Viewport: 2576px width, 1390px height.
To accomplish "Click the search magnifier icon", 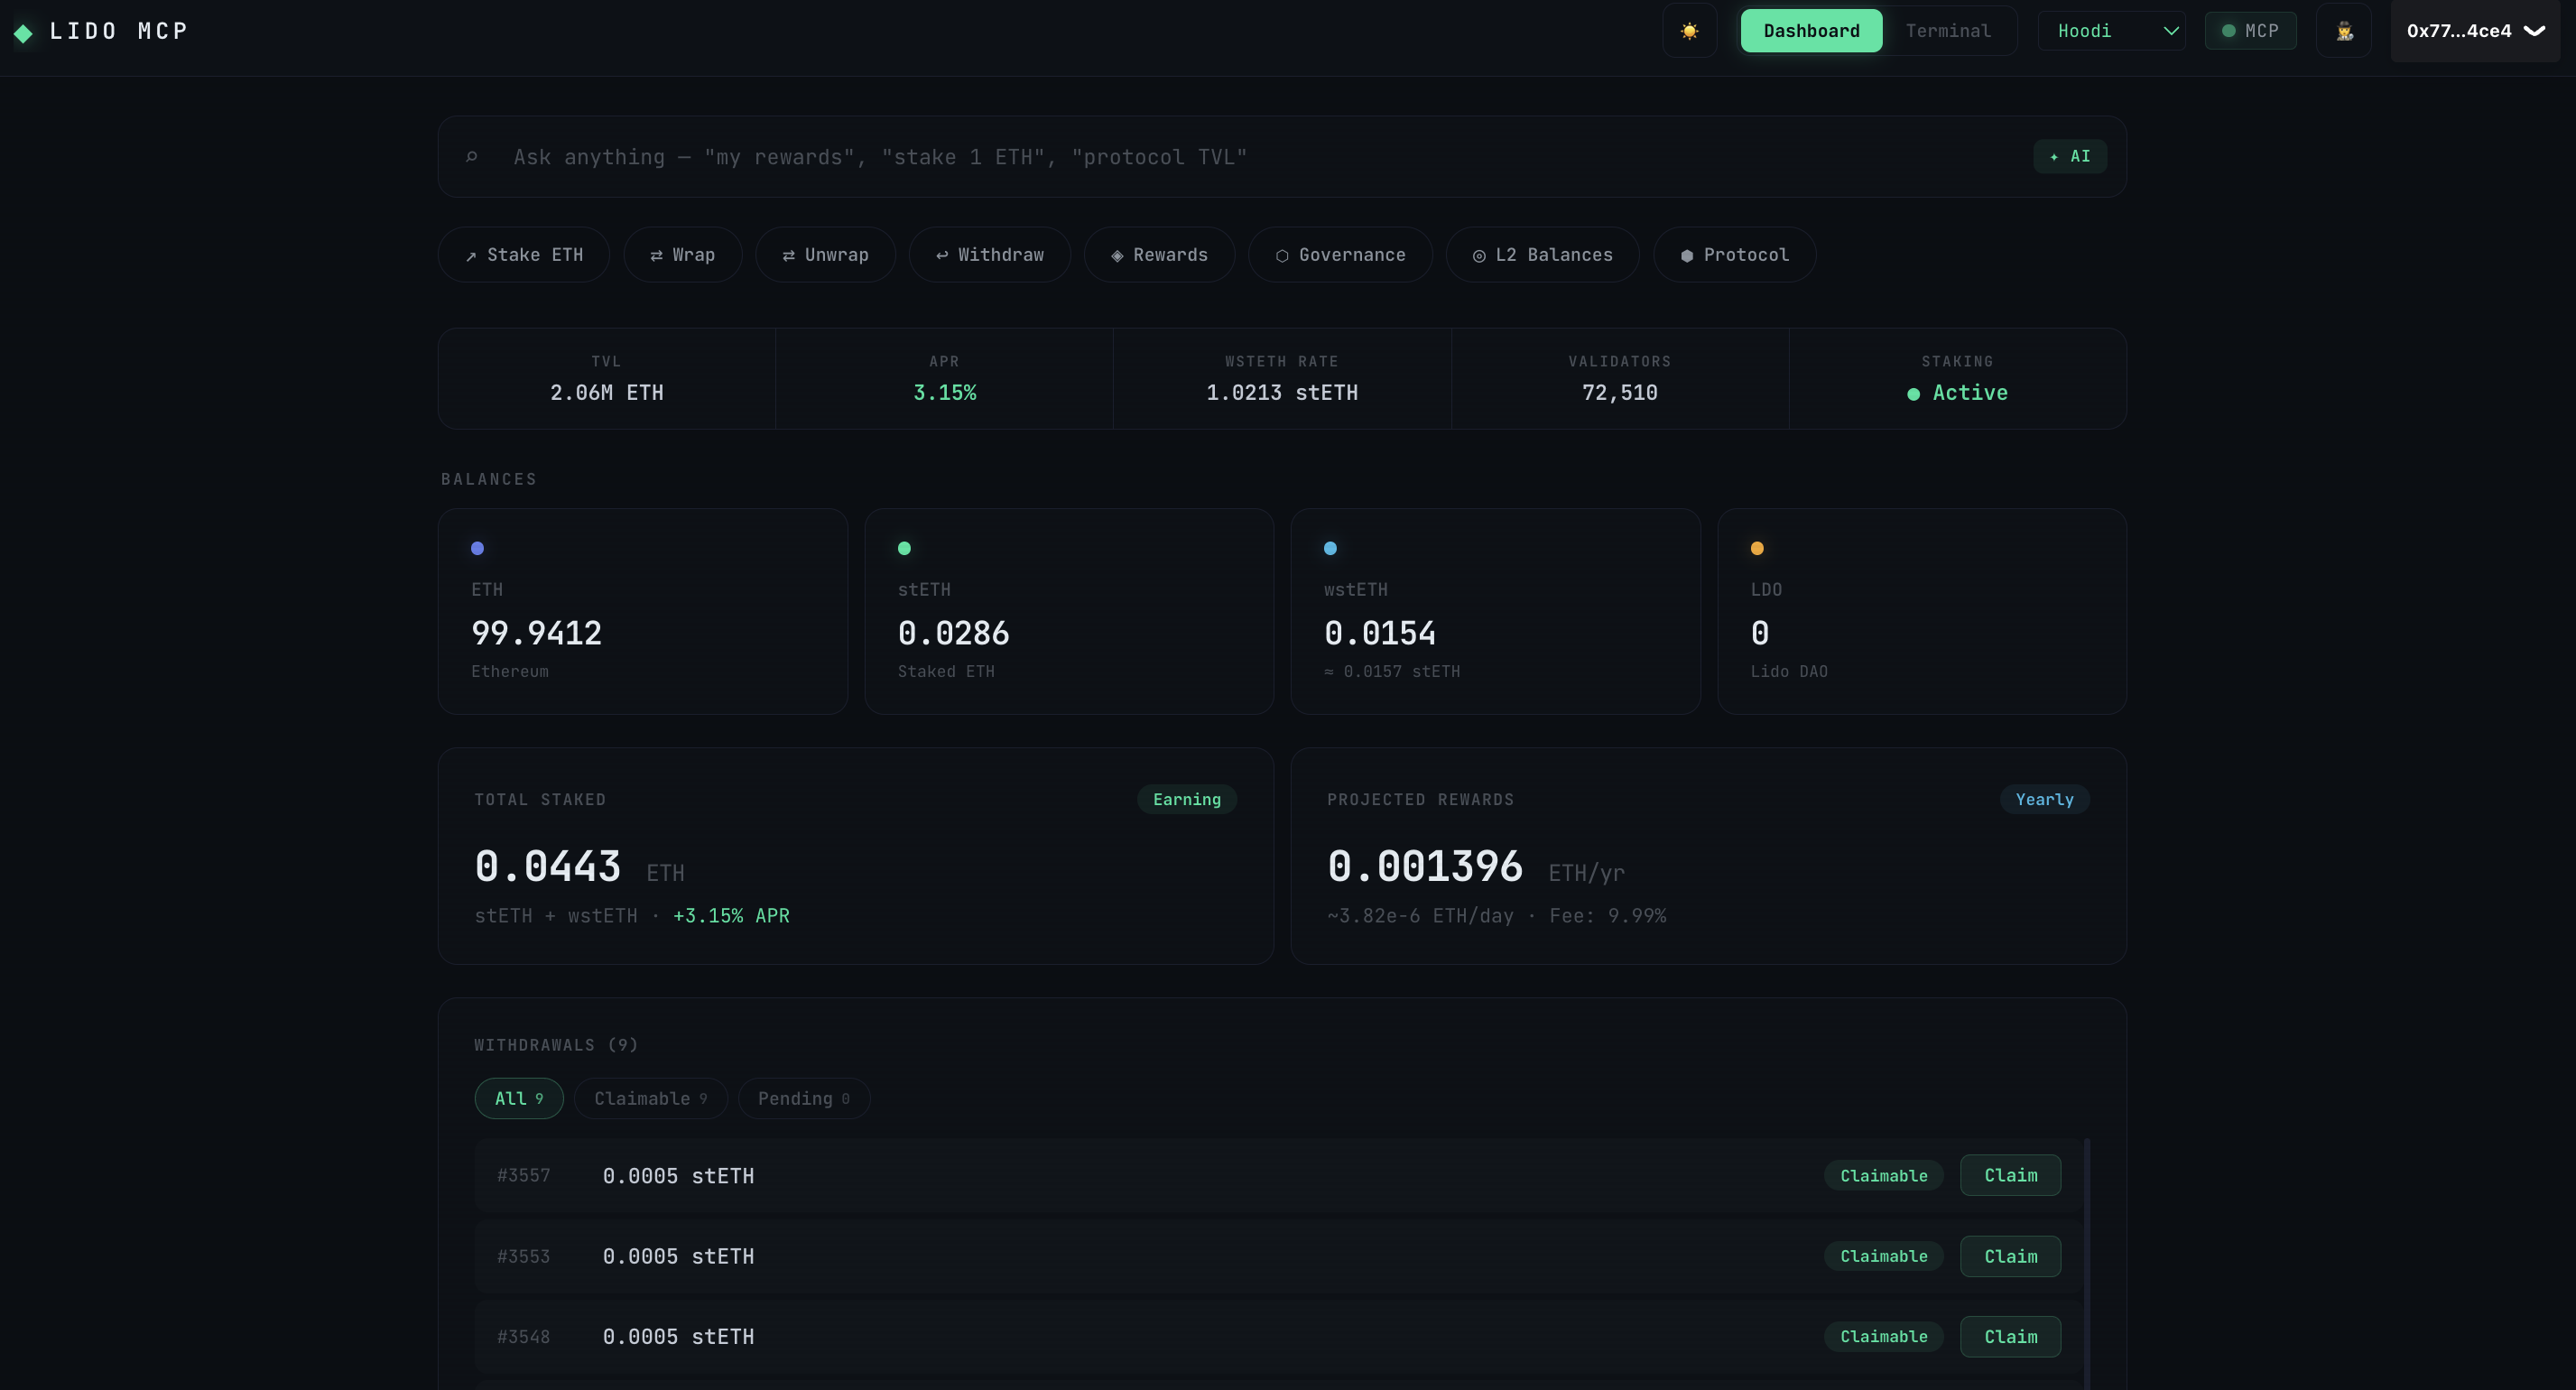I will tap(472, 157).
